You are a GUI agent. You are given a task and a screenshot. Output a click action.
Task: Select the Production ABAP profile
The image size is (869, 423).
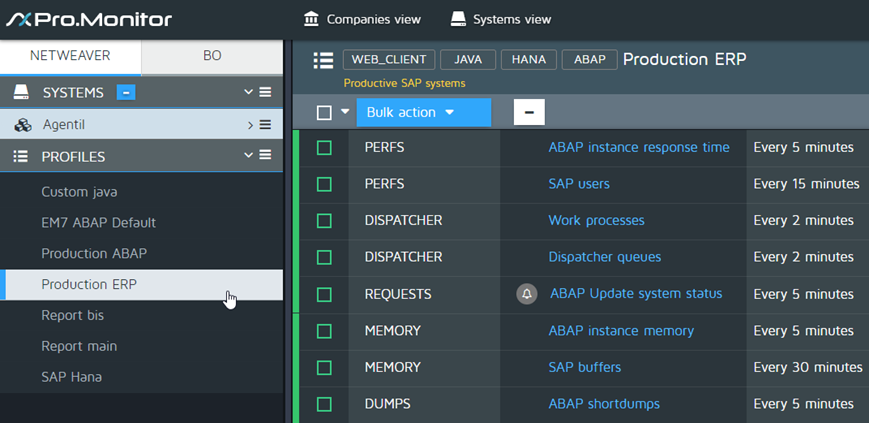94,254
